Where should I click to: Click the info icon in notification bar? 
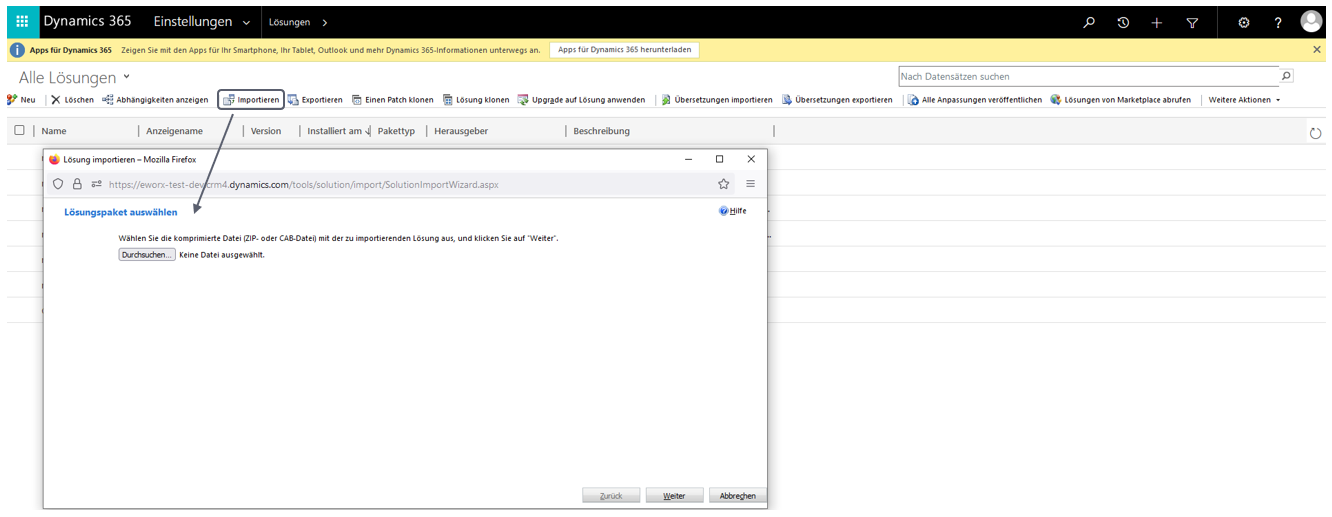tap(18, 50)
